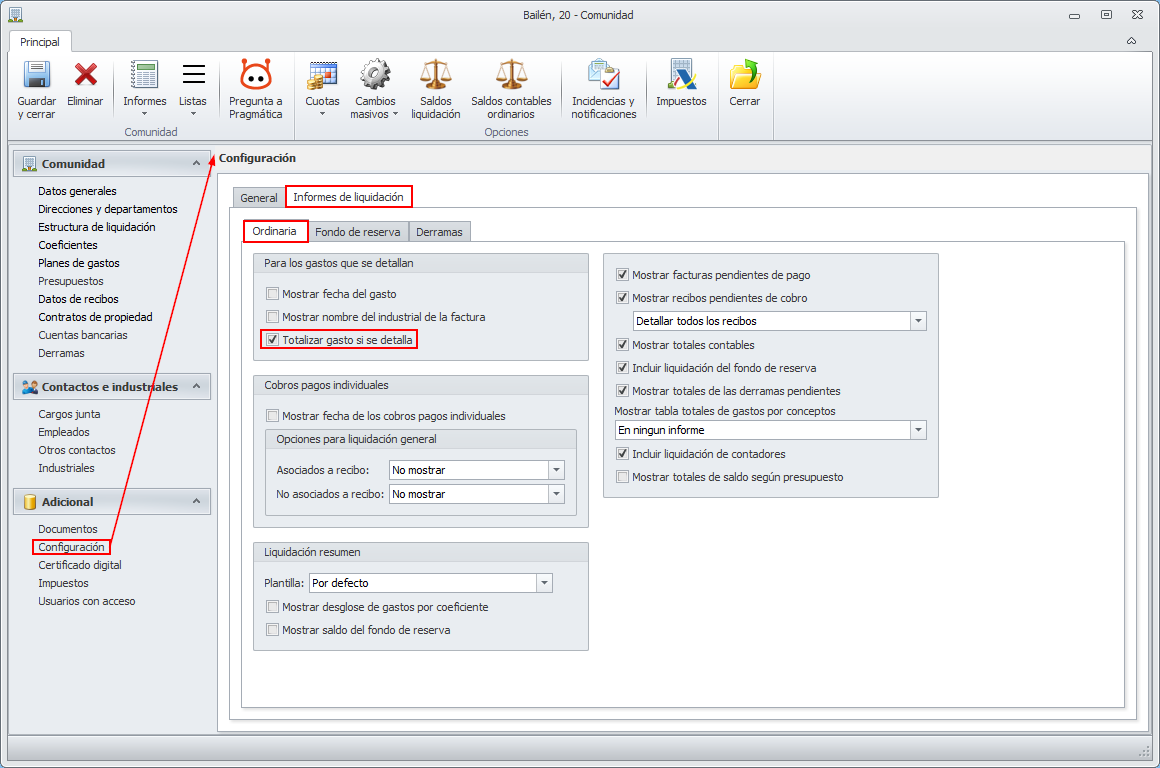
Task: Open Planes de gastos
Action: click(x=79, y=263)
